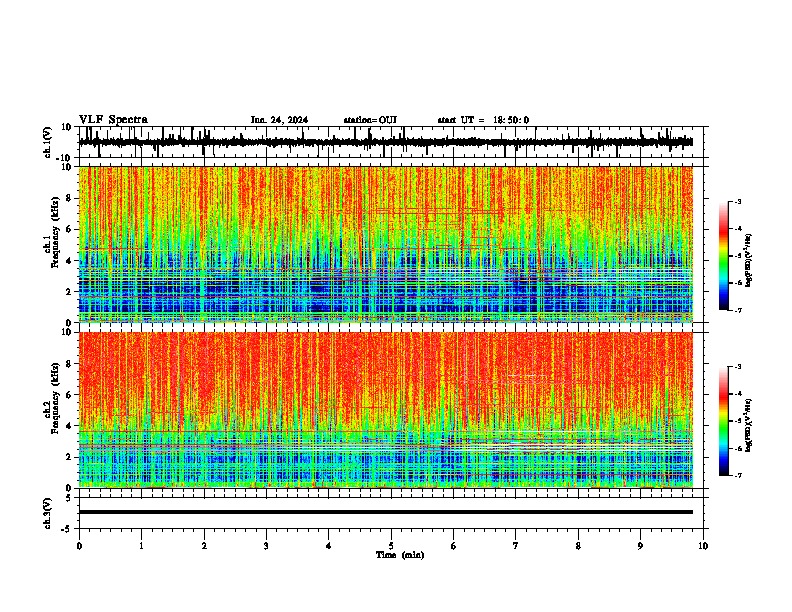This screenshot has width=792, height=612.
Task: Click time axis tick label "1"
Action: 141,546
